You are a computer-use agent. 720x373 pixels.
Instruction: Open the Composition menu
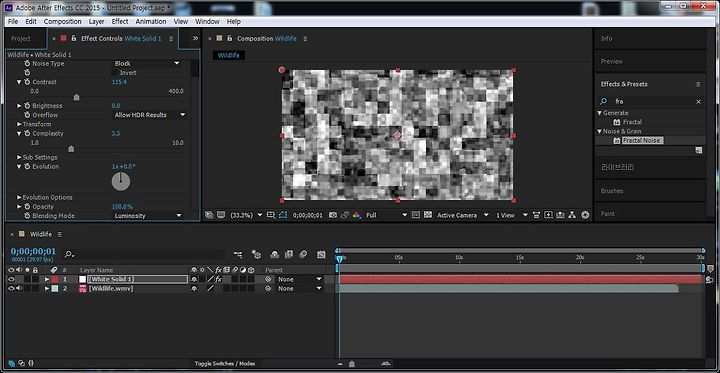(x=62, y=22)
